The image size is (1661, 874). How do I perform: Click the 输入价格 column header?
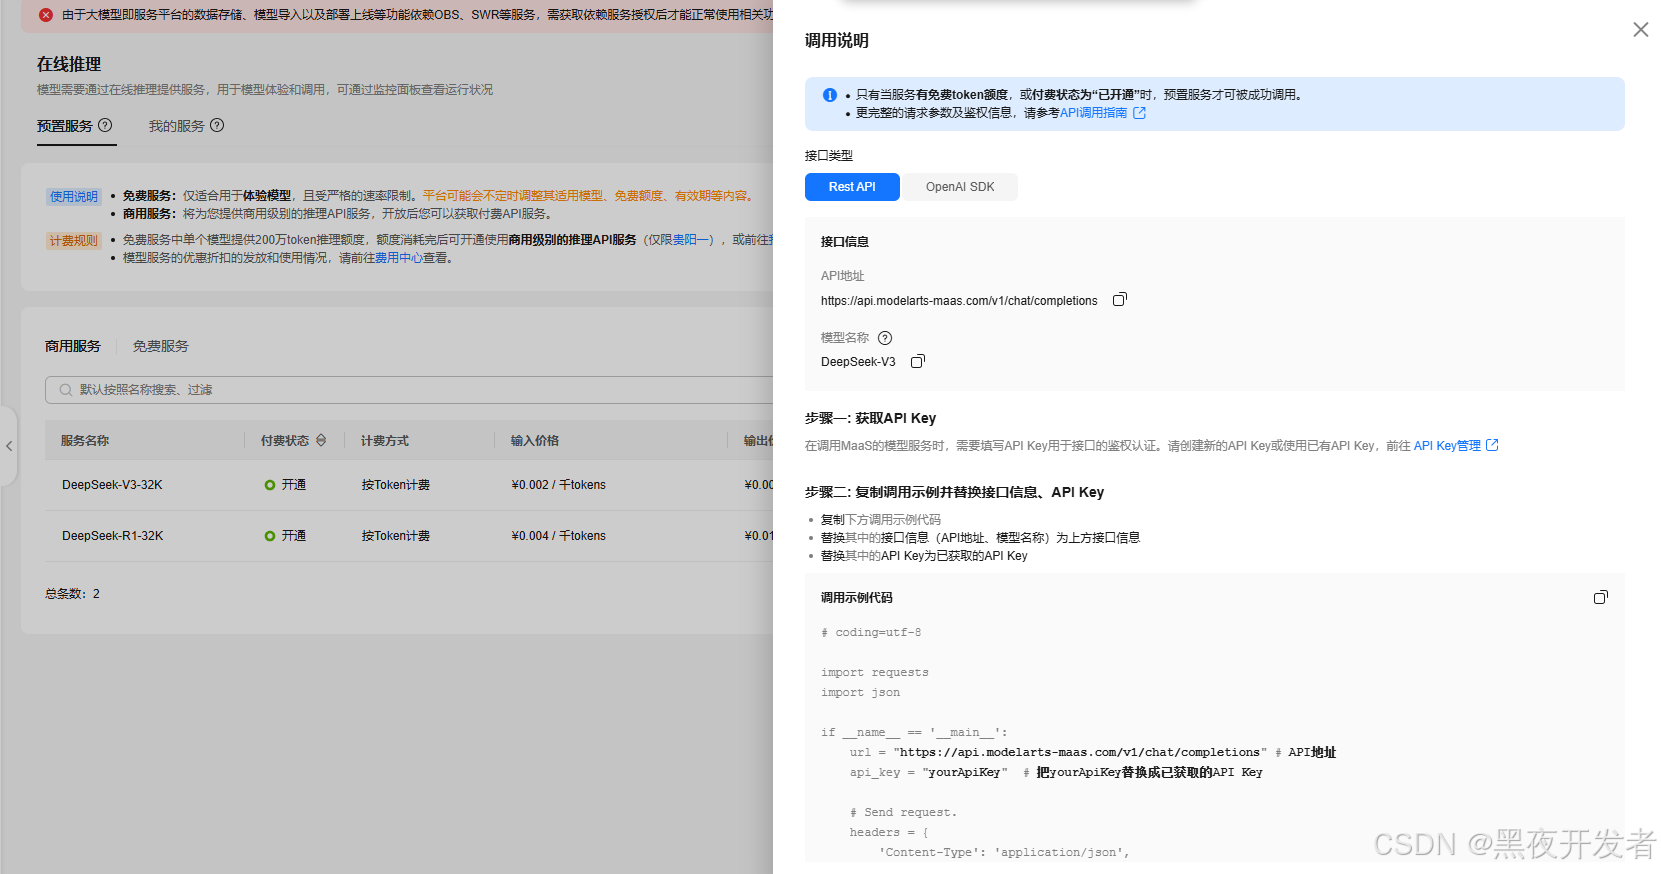tap(535, 440)
